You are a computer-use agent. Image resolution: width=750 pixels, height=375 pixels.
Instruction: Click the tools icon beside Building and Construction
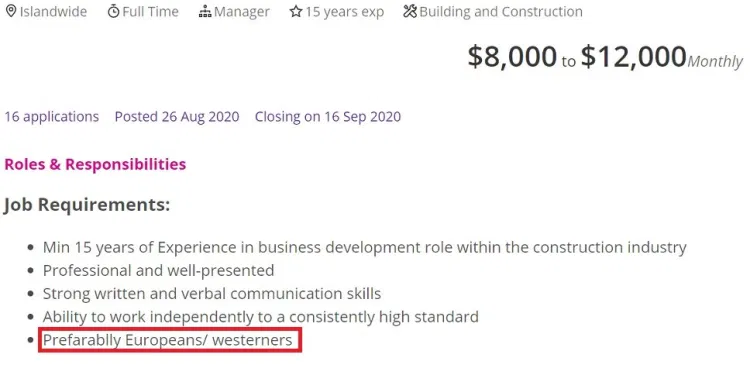[410, 11]
